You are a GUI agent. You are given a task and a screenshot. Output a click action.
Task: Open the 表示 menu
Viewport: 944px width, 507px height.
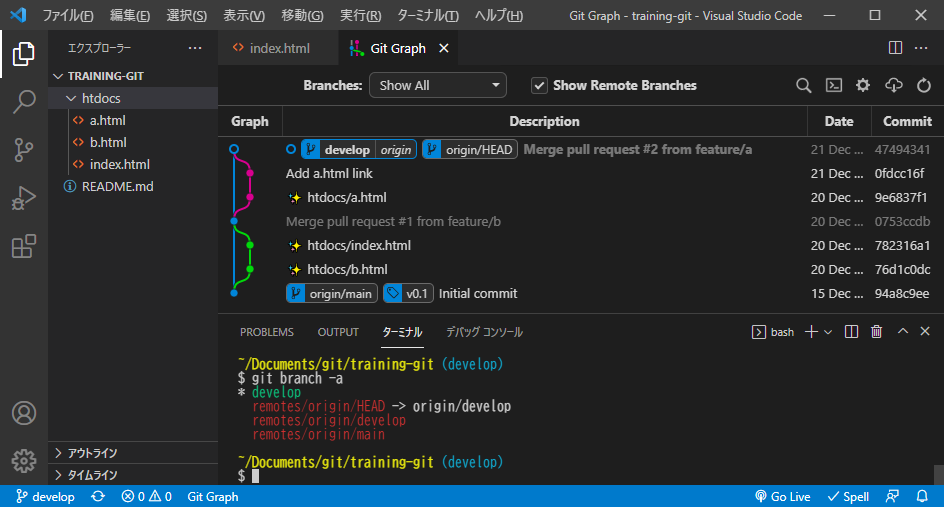pyautogui.click(x=244, y=16)
